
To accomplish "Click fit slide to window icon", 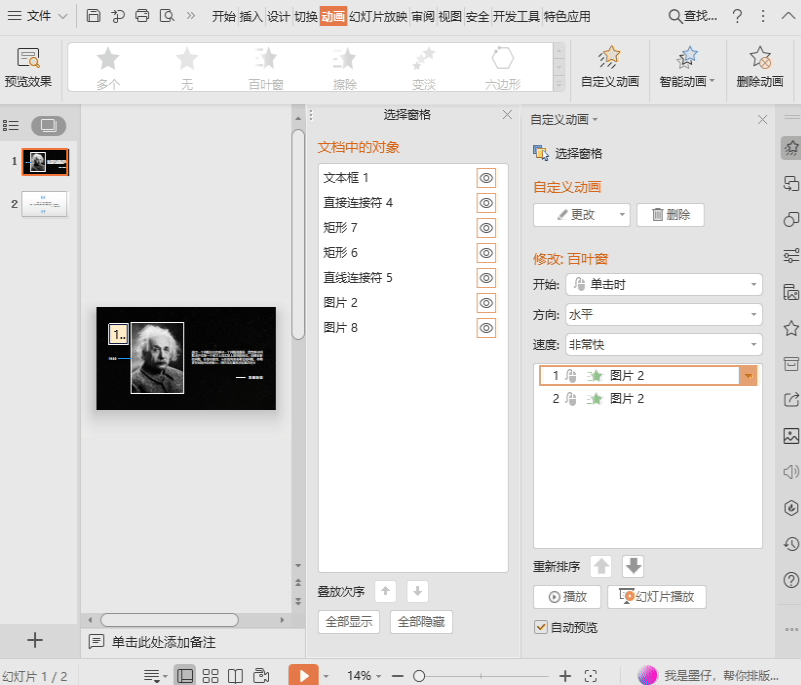I will (x=591, y=676).
